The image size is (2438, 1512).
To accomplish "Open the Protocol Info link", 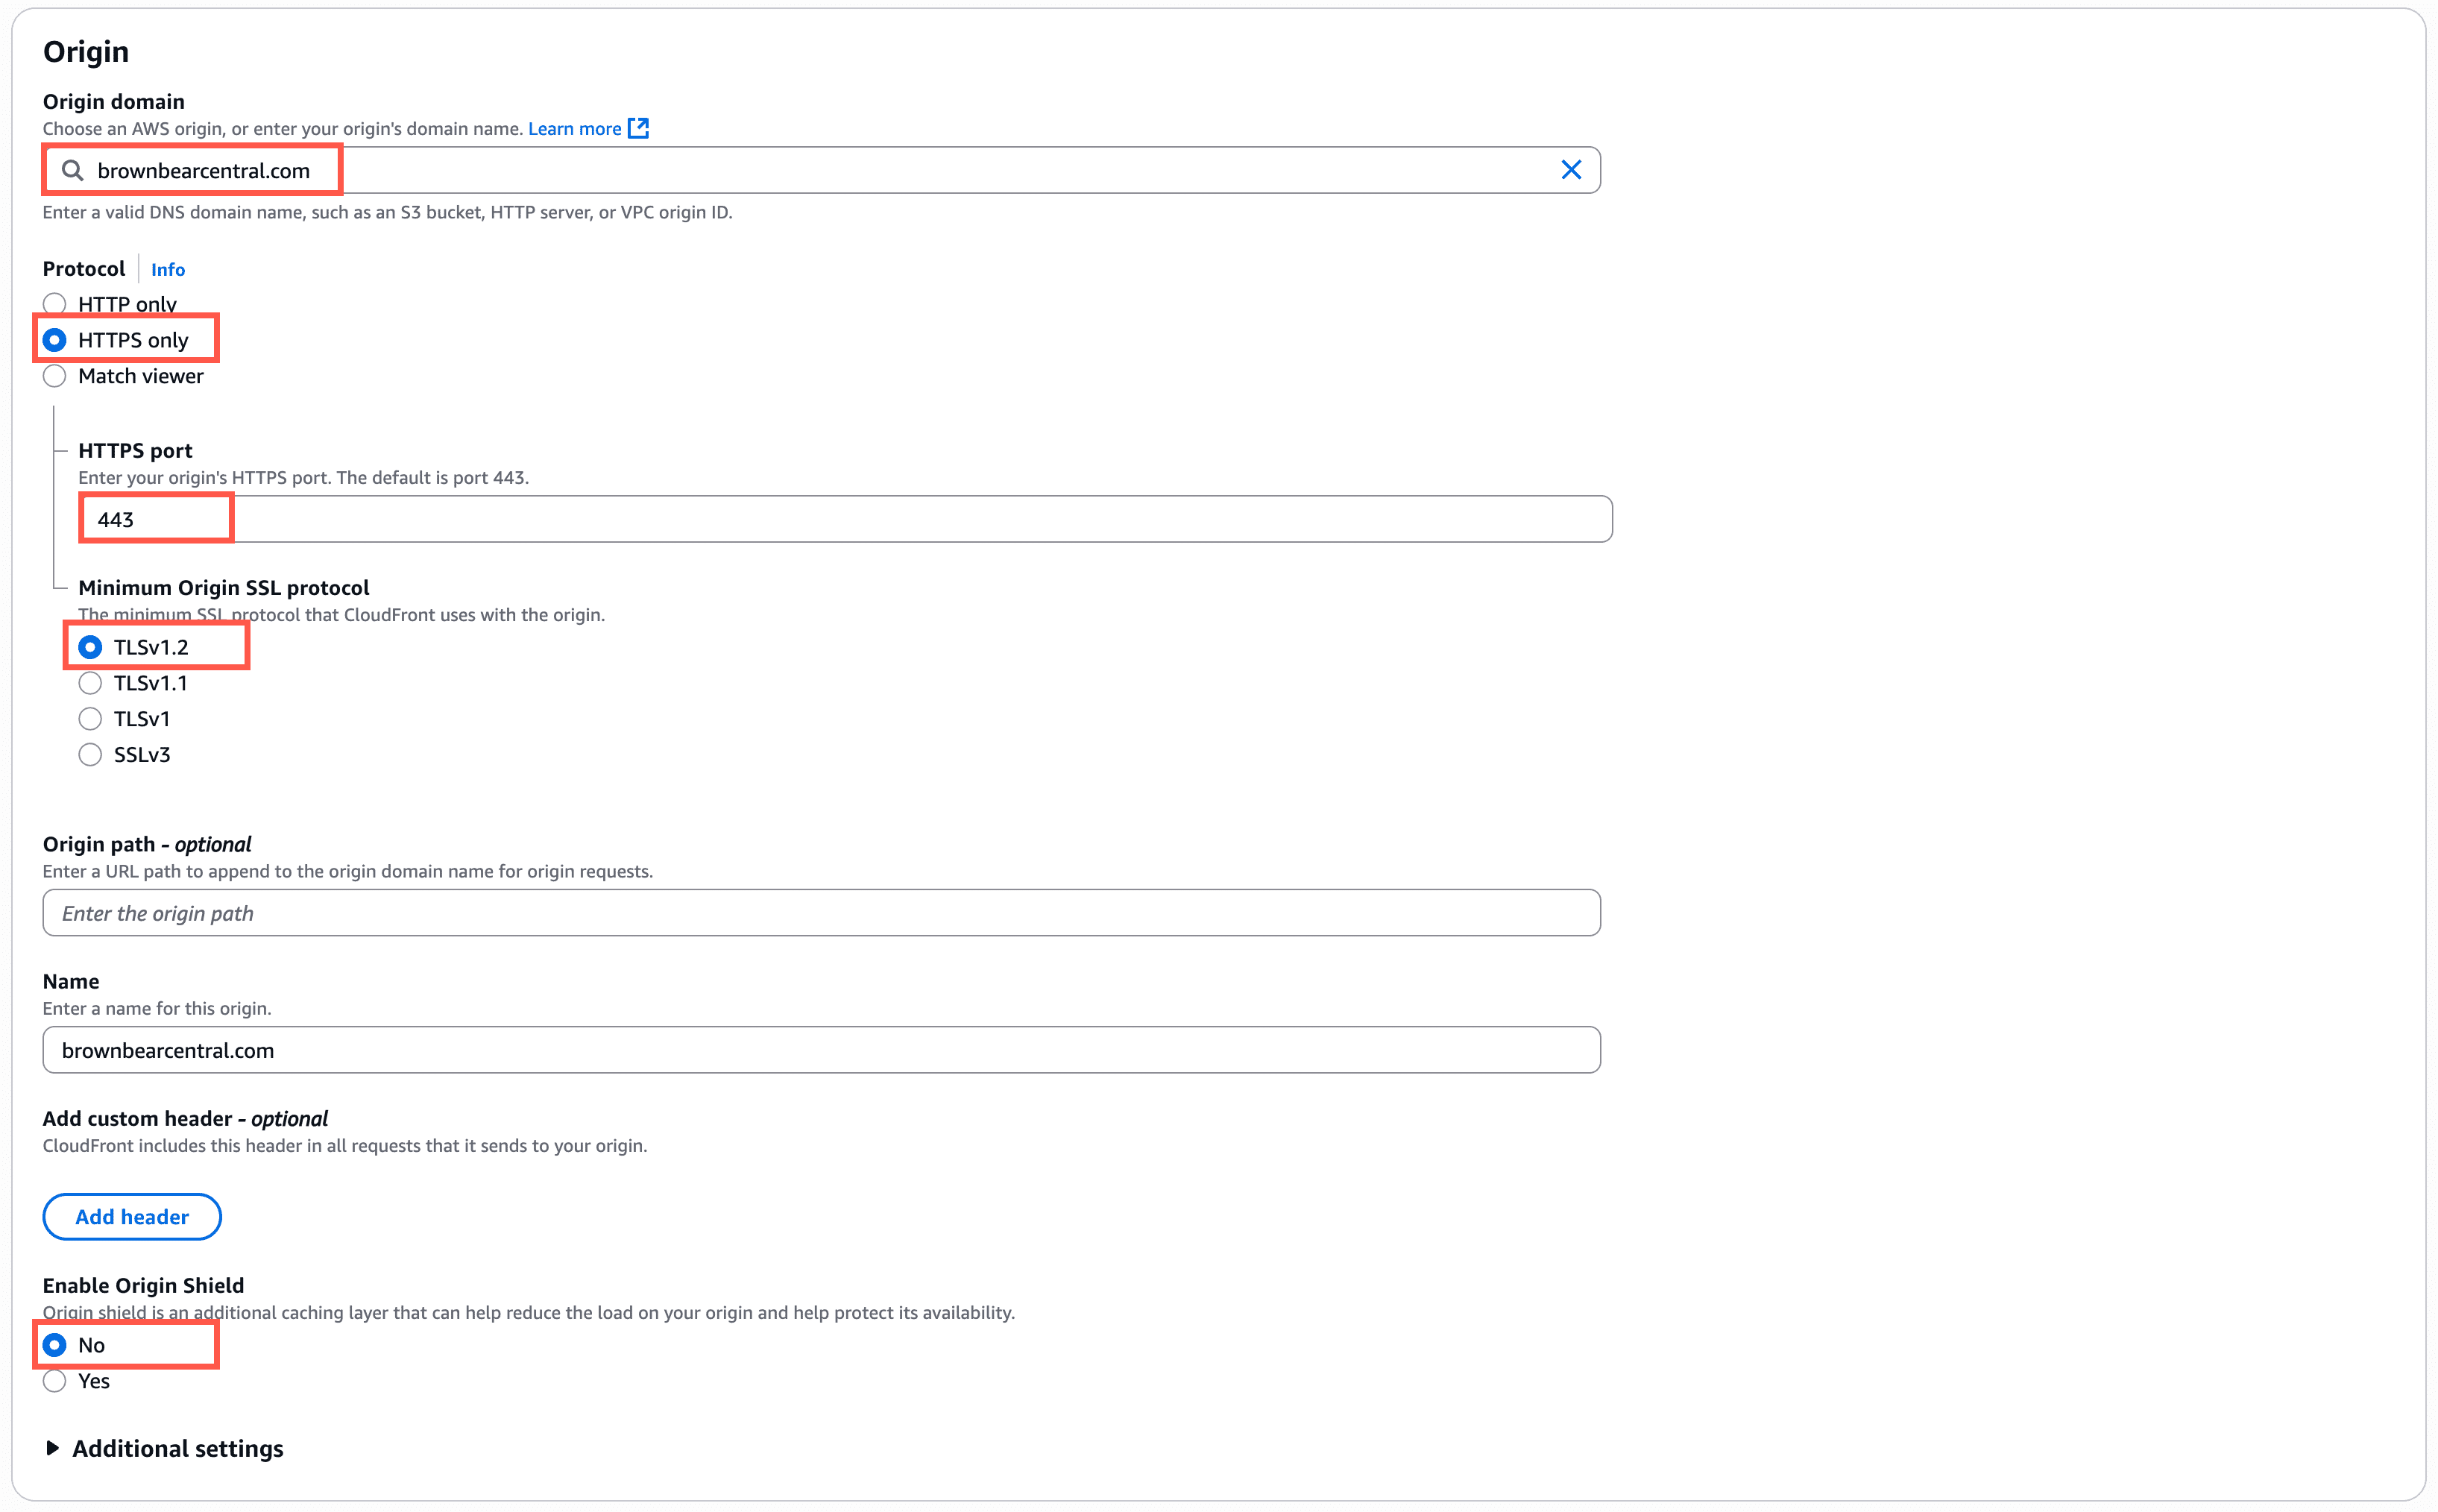I will 167,269.
